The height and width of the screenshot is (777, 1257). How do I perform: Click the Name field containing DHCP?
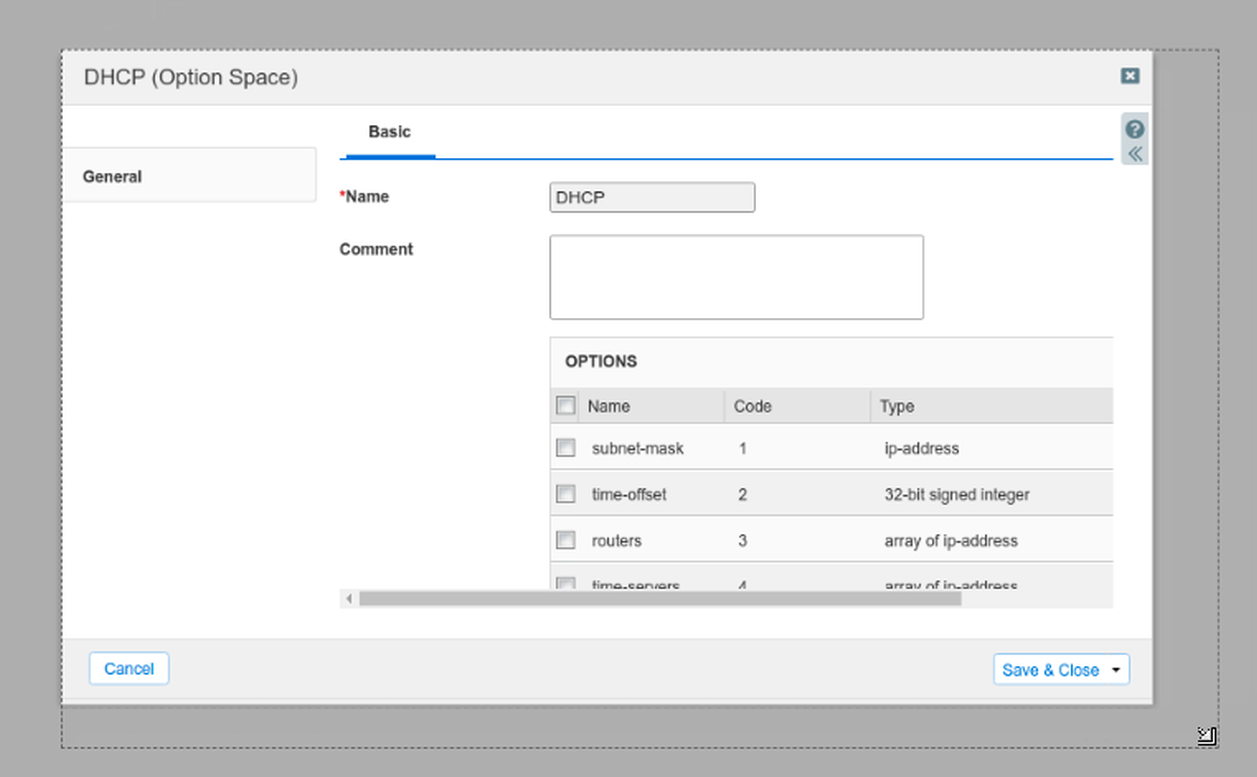coord(652,198)
